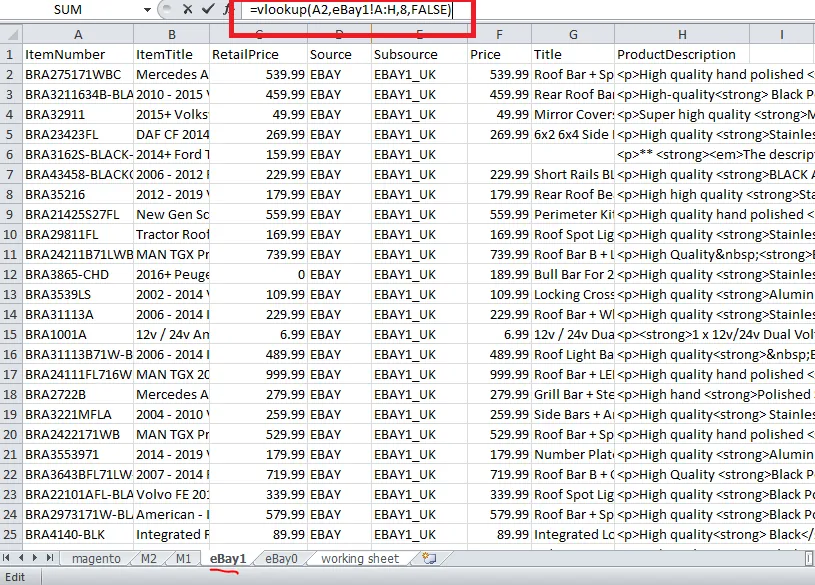
Task: Select cell BRA1001A
Action: coord(78,334)
